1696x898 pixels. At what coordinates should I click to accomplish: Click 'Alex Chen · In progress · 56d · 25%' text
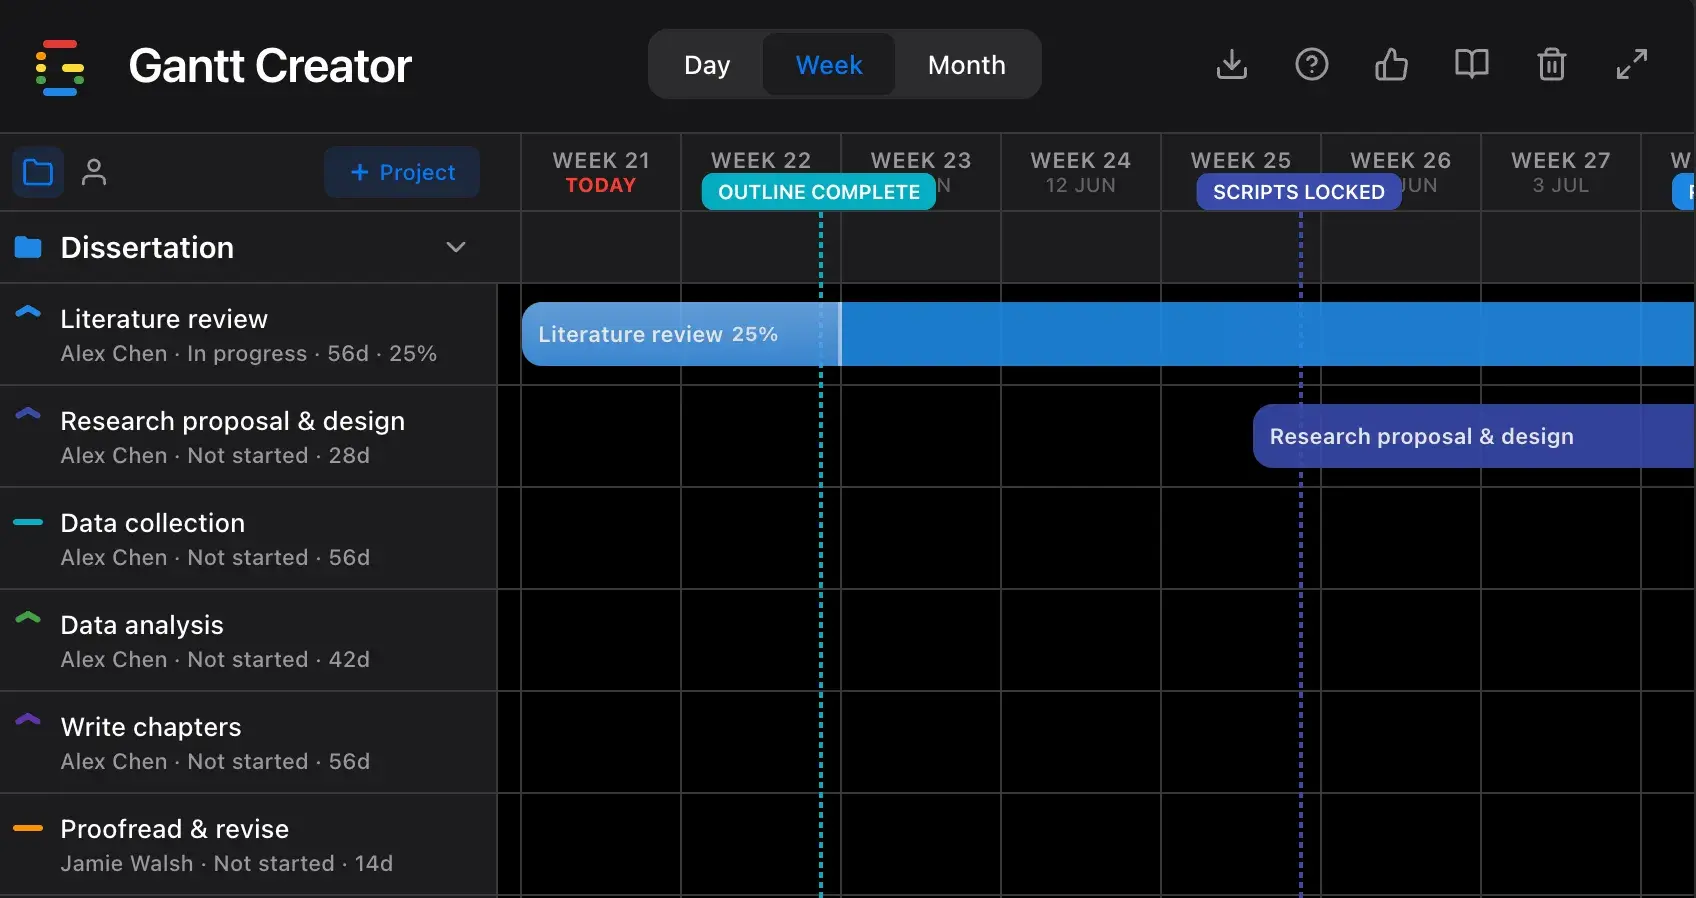(x=249, y=354)
